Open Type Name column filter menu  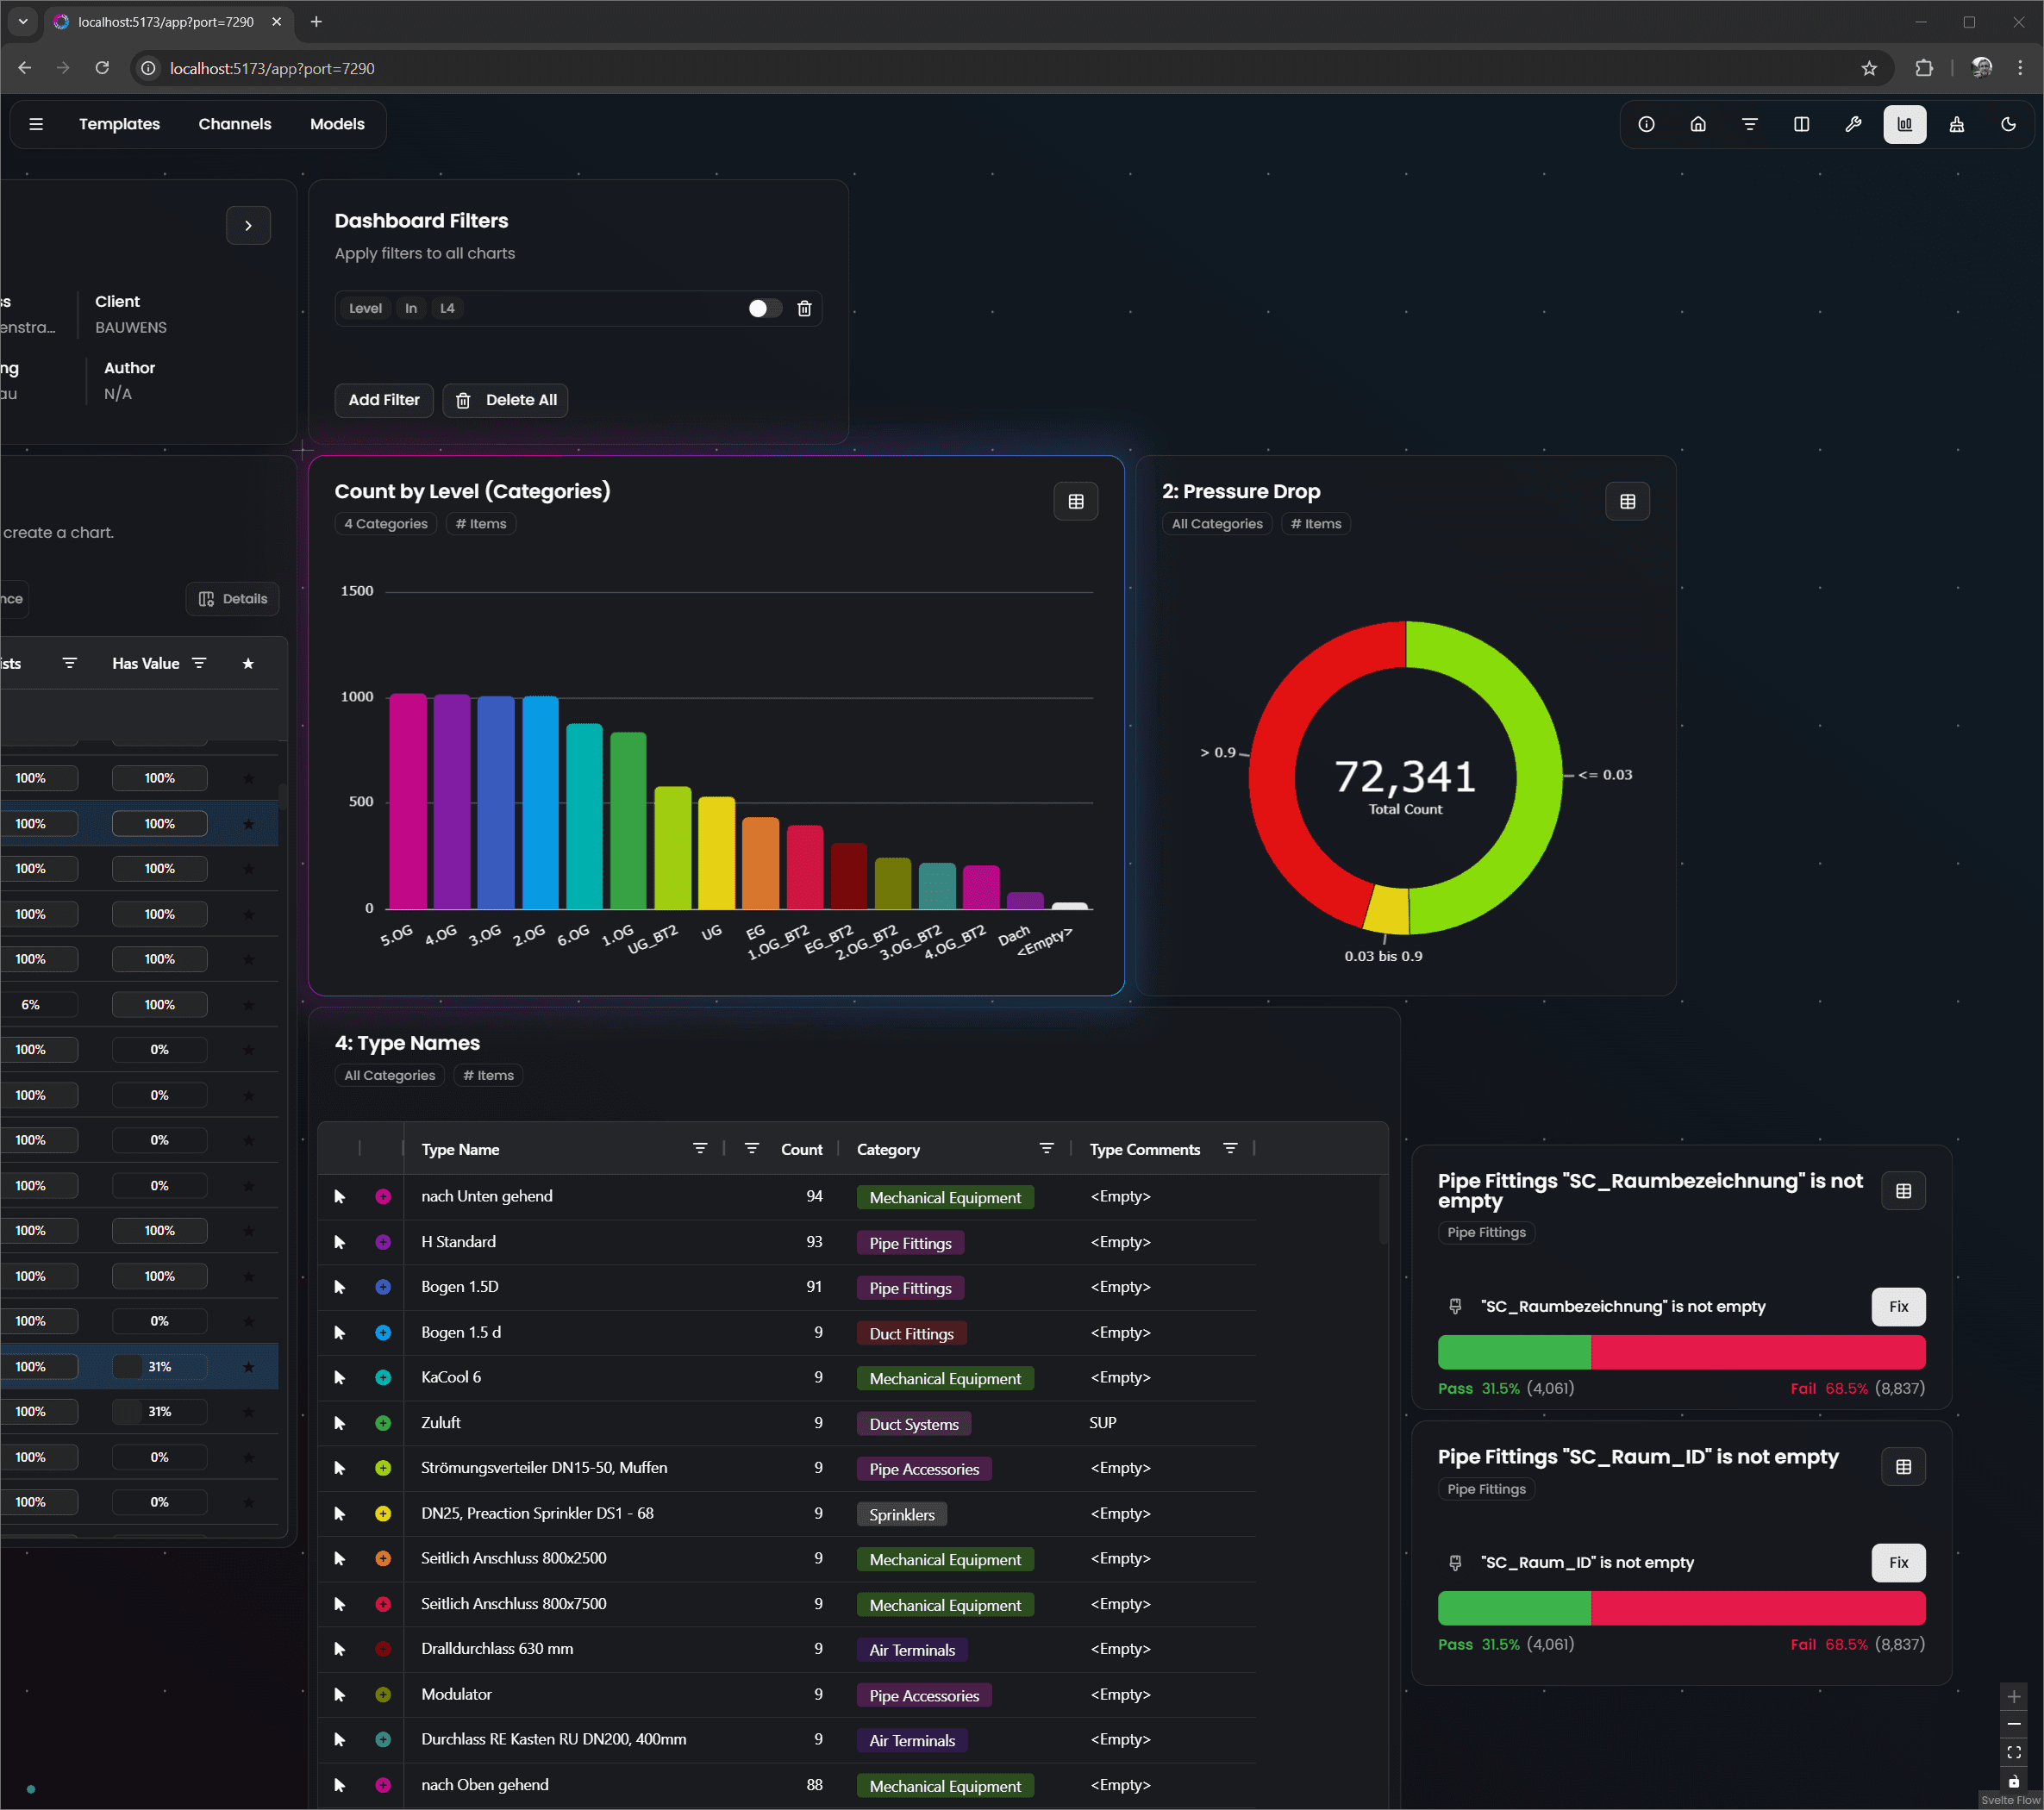(700, 1149)
